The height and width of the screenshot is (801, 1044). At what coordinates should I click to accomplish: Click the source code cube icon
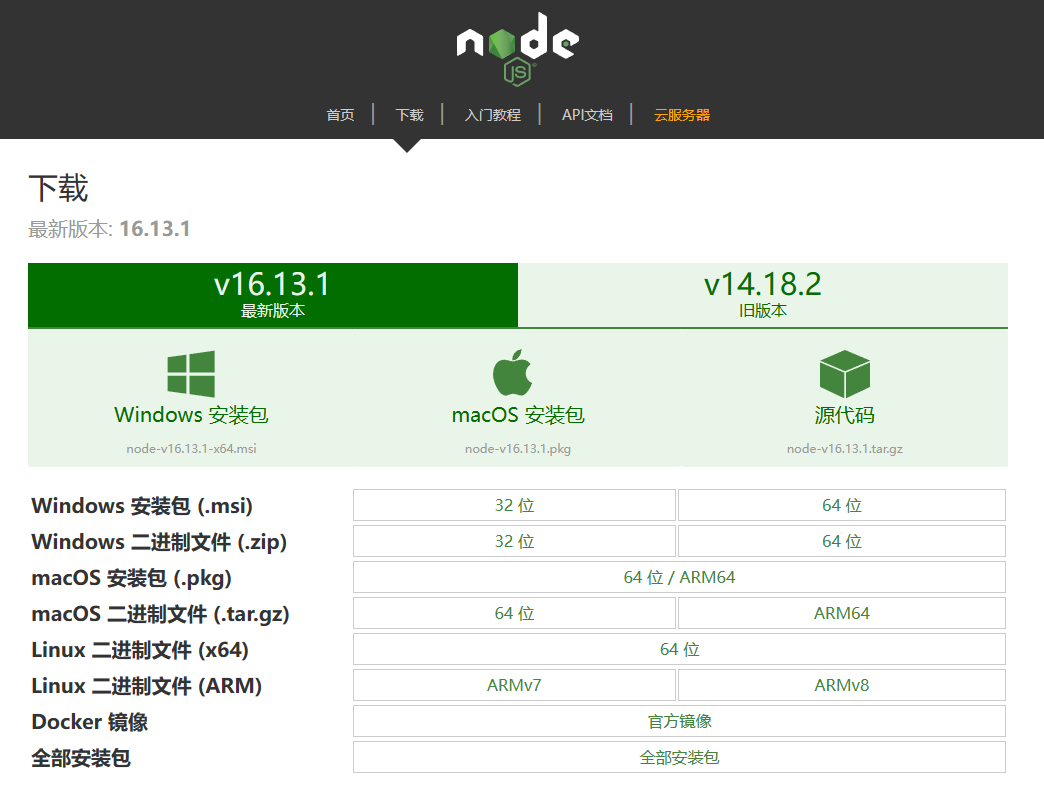[x=844, y=374]
